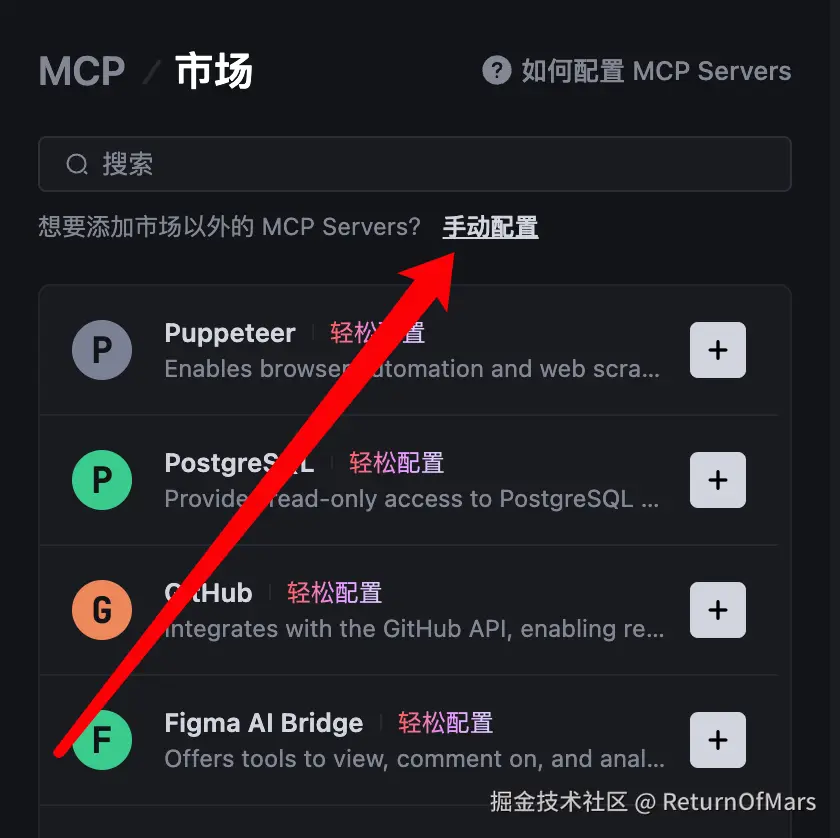The height and width of the screenshot is (838, 840).
Task: Click PostgreSQL's 轻松配置 tag
Action: (x=396, y=463)
